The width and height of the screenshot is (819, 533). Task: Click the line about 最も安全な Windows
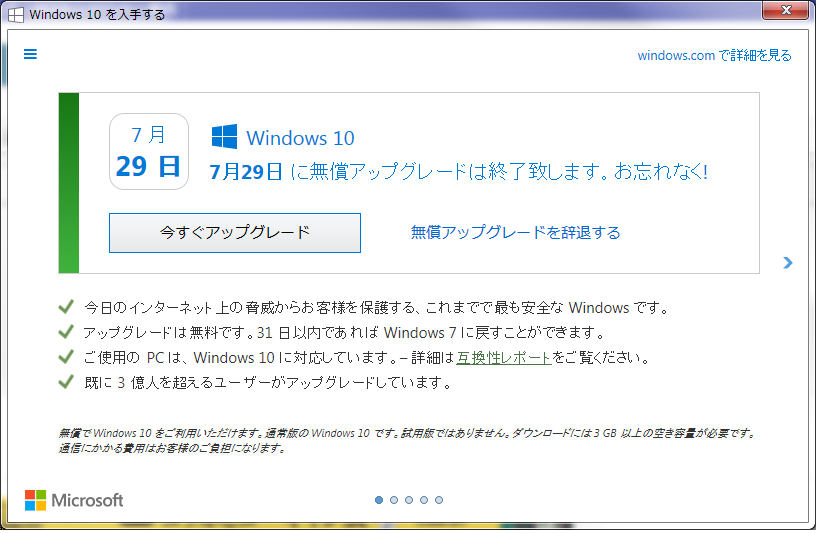[377, 307]
